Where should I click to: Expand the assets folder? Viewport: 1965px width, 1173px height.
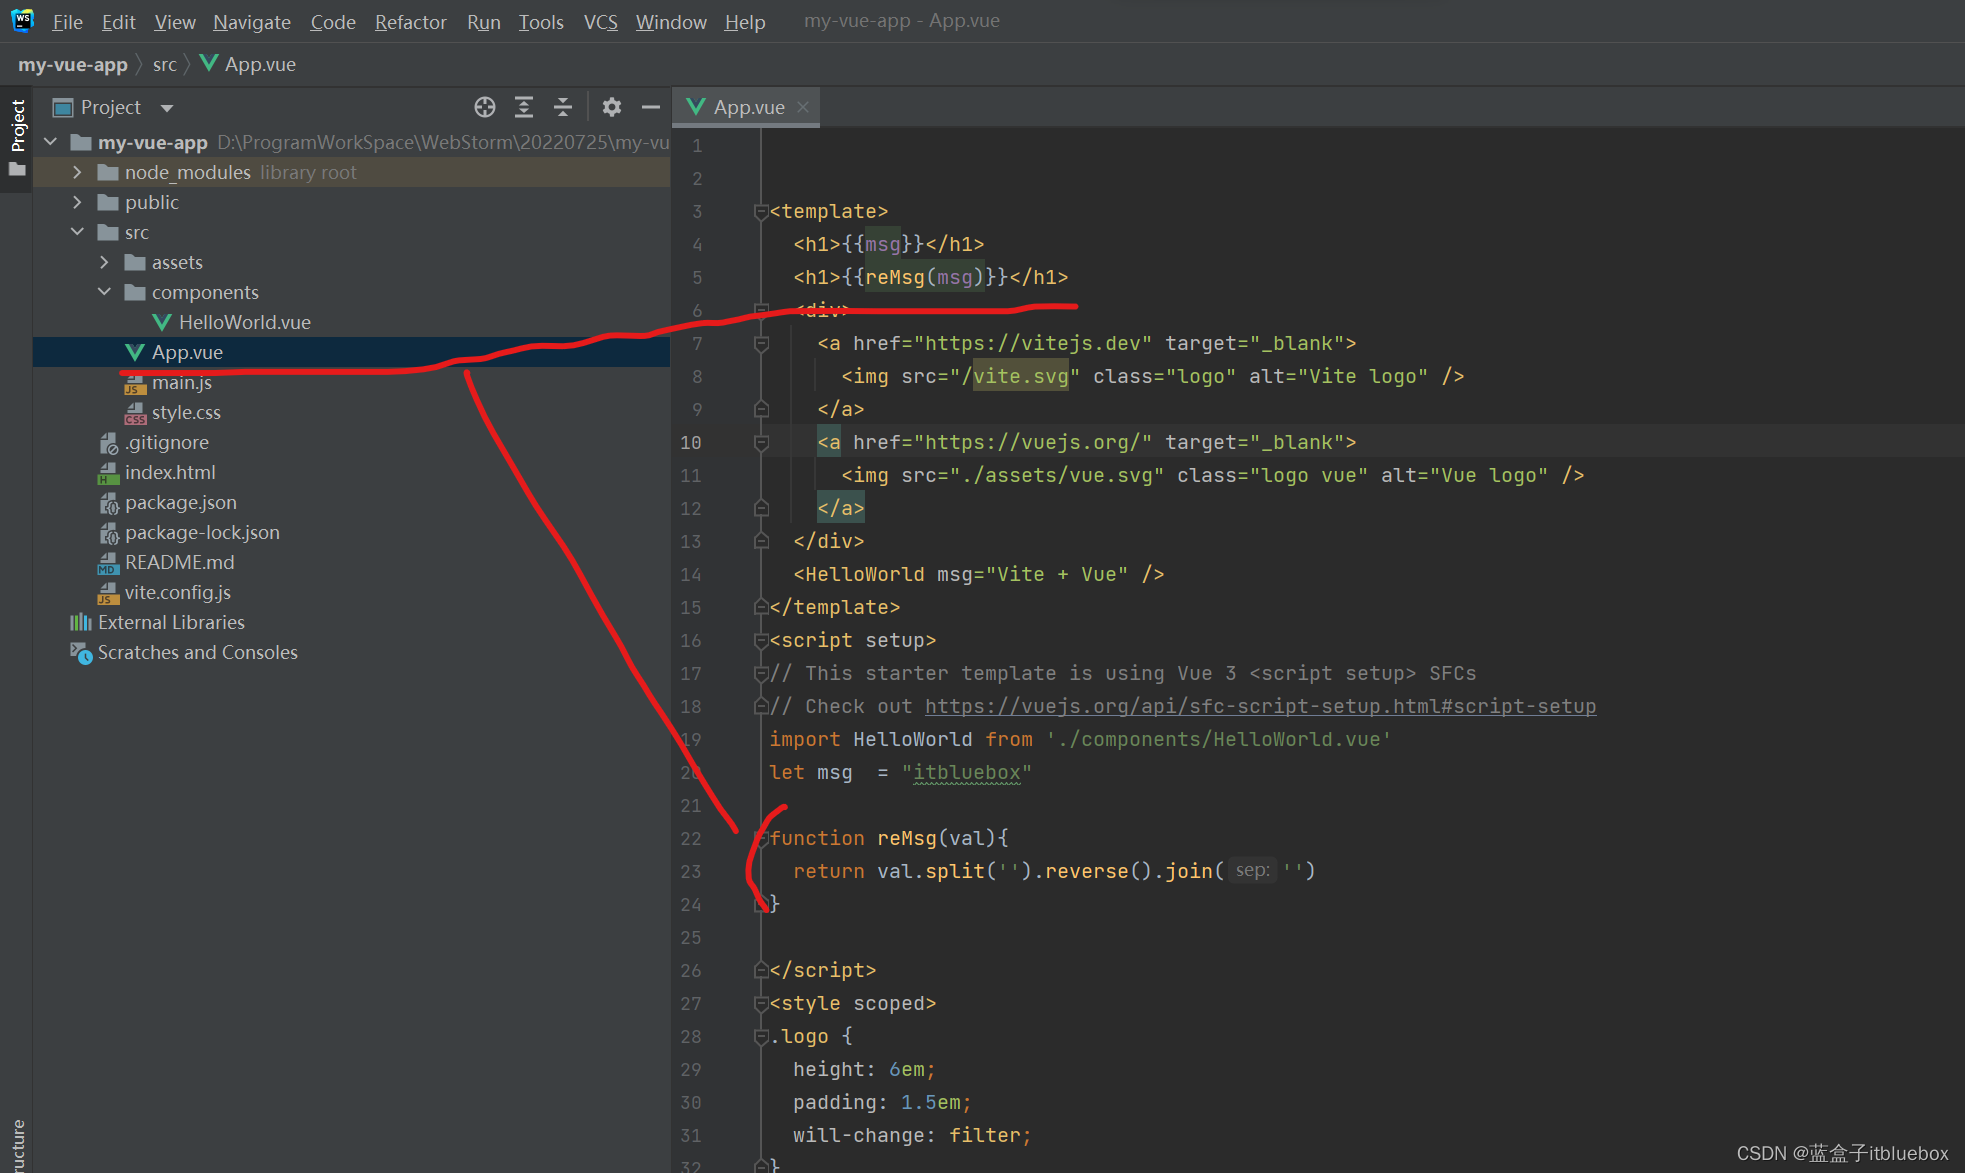104,262
